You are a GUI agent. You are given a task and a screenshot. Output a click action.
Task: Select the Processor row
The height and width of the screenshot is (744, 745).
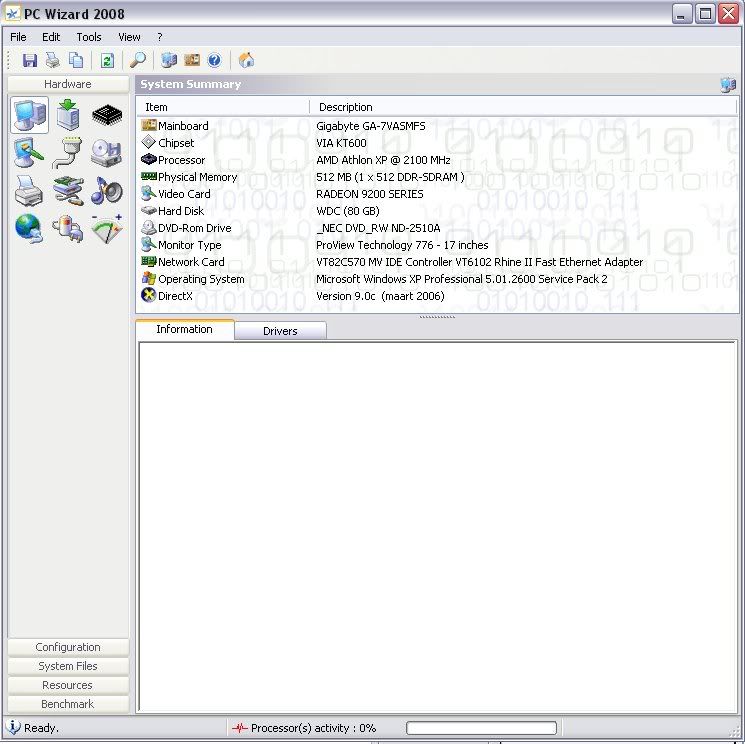click(x=437, y=160)
